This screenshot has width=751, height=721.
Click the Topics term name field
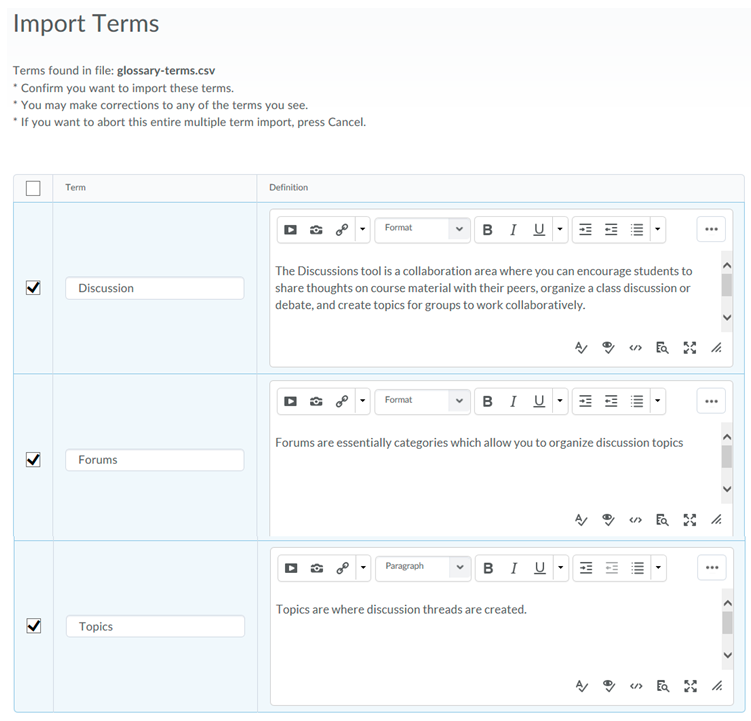coord(154,627)
